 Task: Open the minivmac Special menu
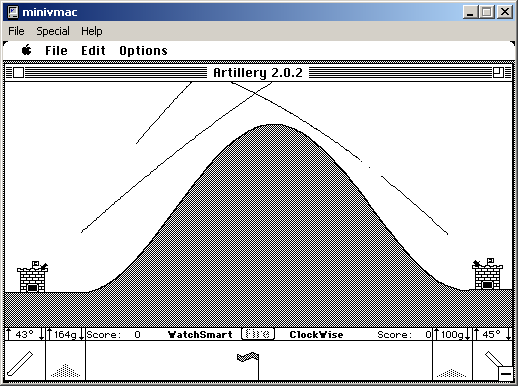(53, 31)
